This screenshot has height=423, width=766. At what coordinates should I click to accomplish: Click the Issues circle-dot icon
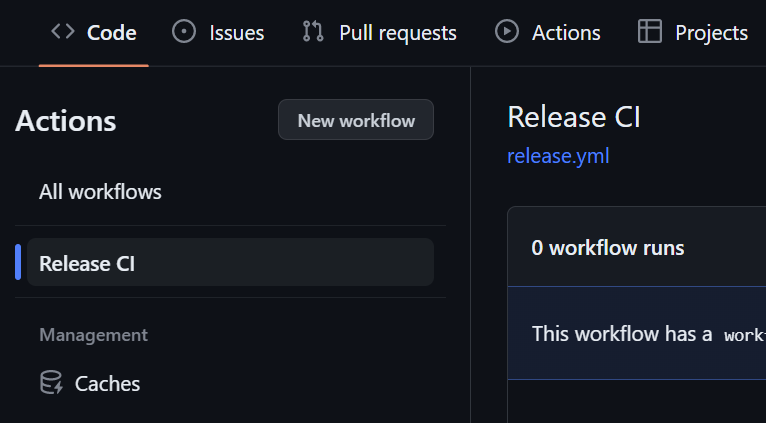point(184,32)
